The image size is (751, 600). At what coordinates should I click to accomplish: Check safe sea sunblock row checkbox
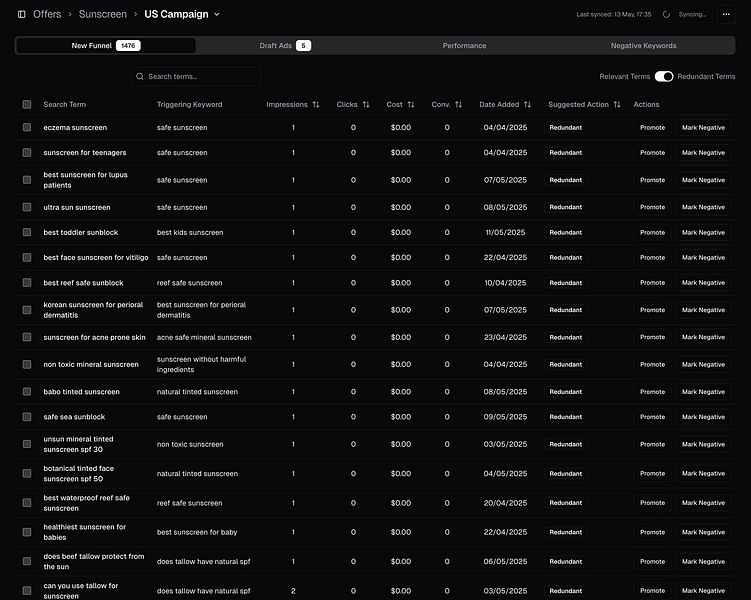pos(27,417)
